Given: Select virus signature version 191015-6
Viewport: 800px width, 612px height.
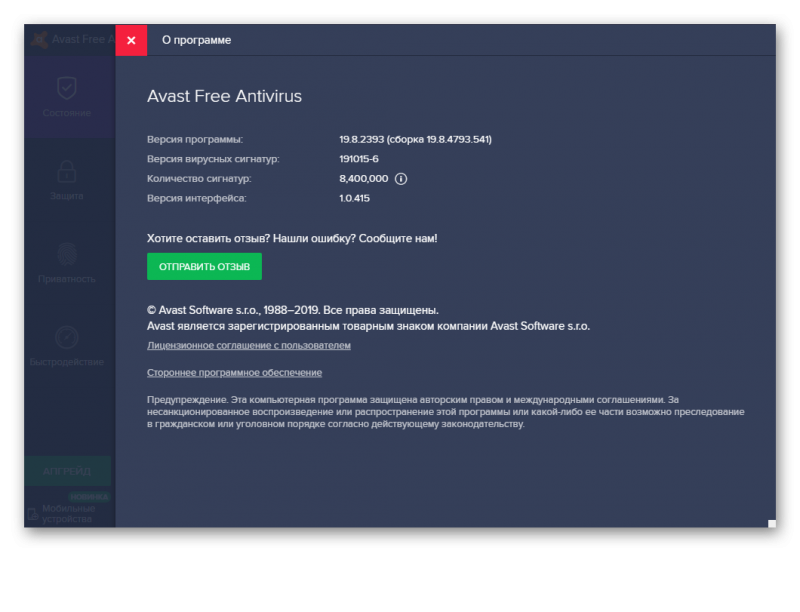Looking at the screenshot, I should pyautogui.click(x=359, y=159).
